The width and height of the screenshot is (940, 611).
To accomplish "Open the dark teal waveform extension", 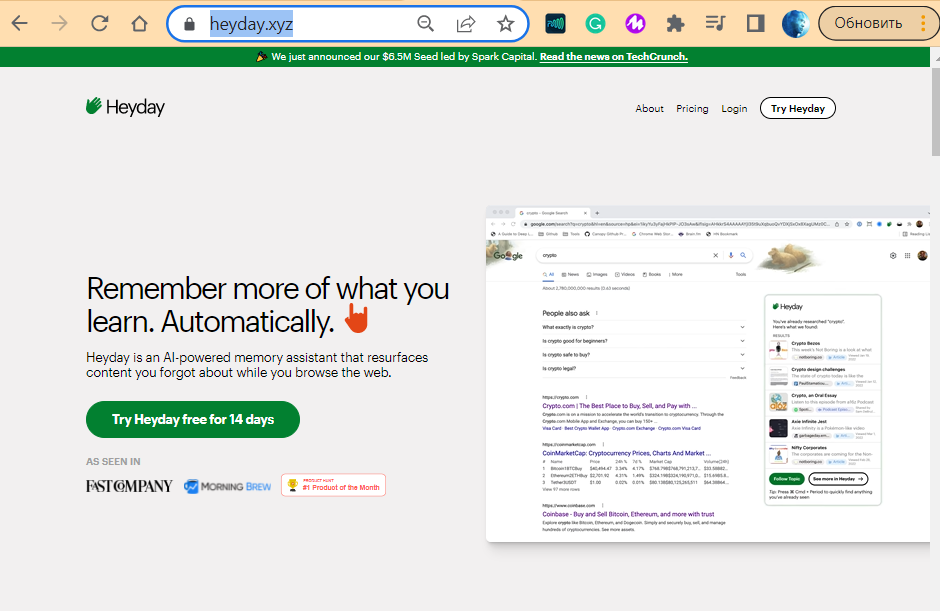I will coord(555,23).
